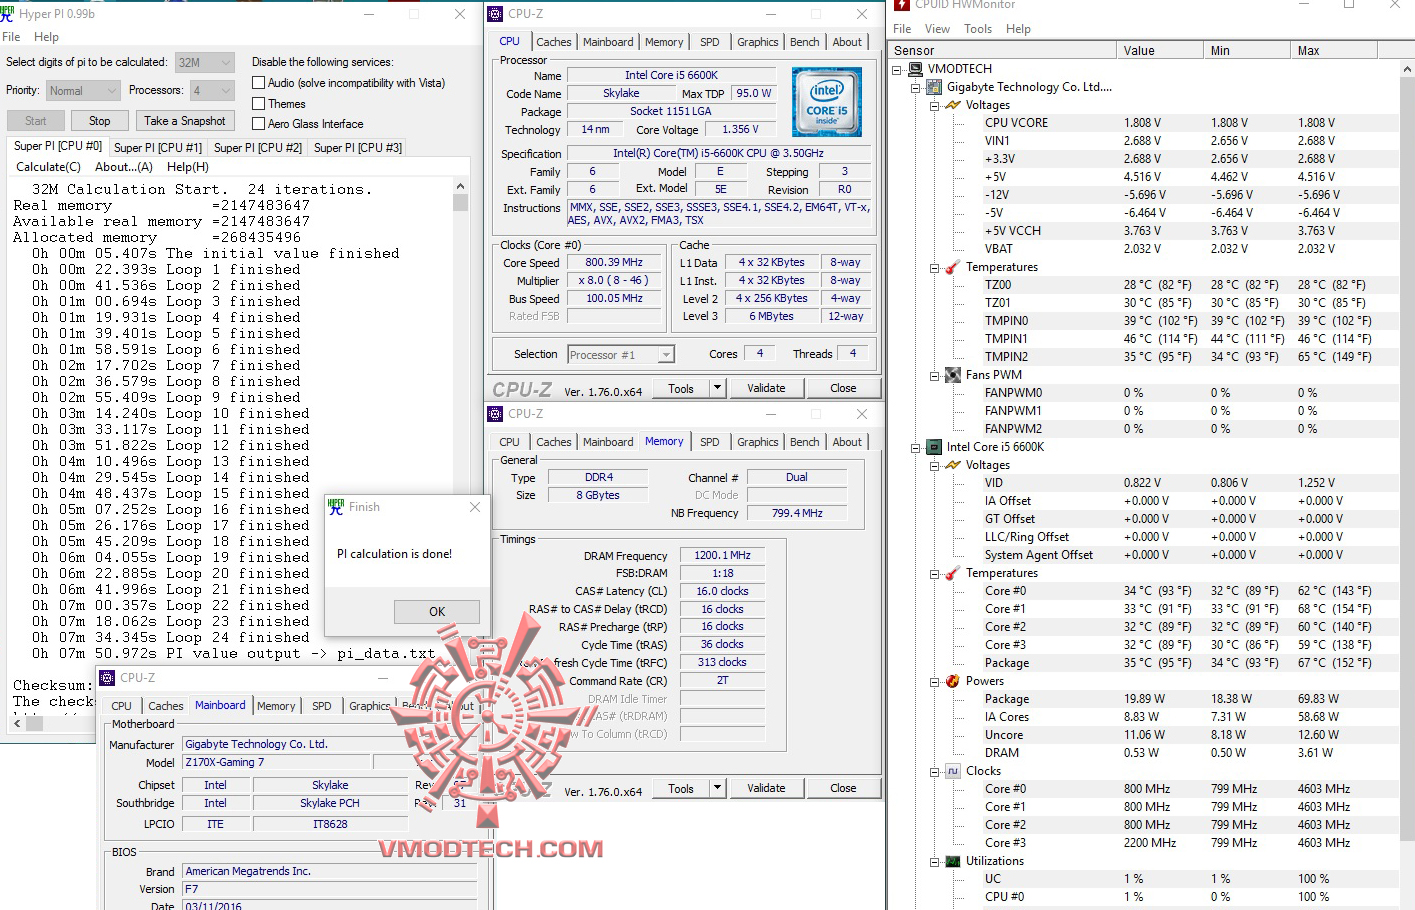Open the Tools arrow in the CPU-Z memory window
Image resolution: width=1415 pixels, height=910 pixels.
(717, 788)
